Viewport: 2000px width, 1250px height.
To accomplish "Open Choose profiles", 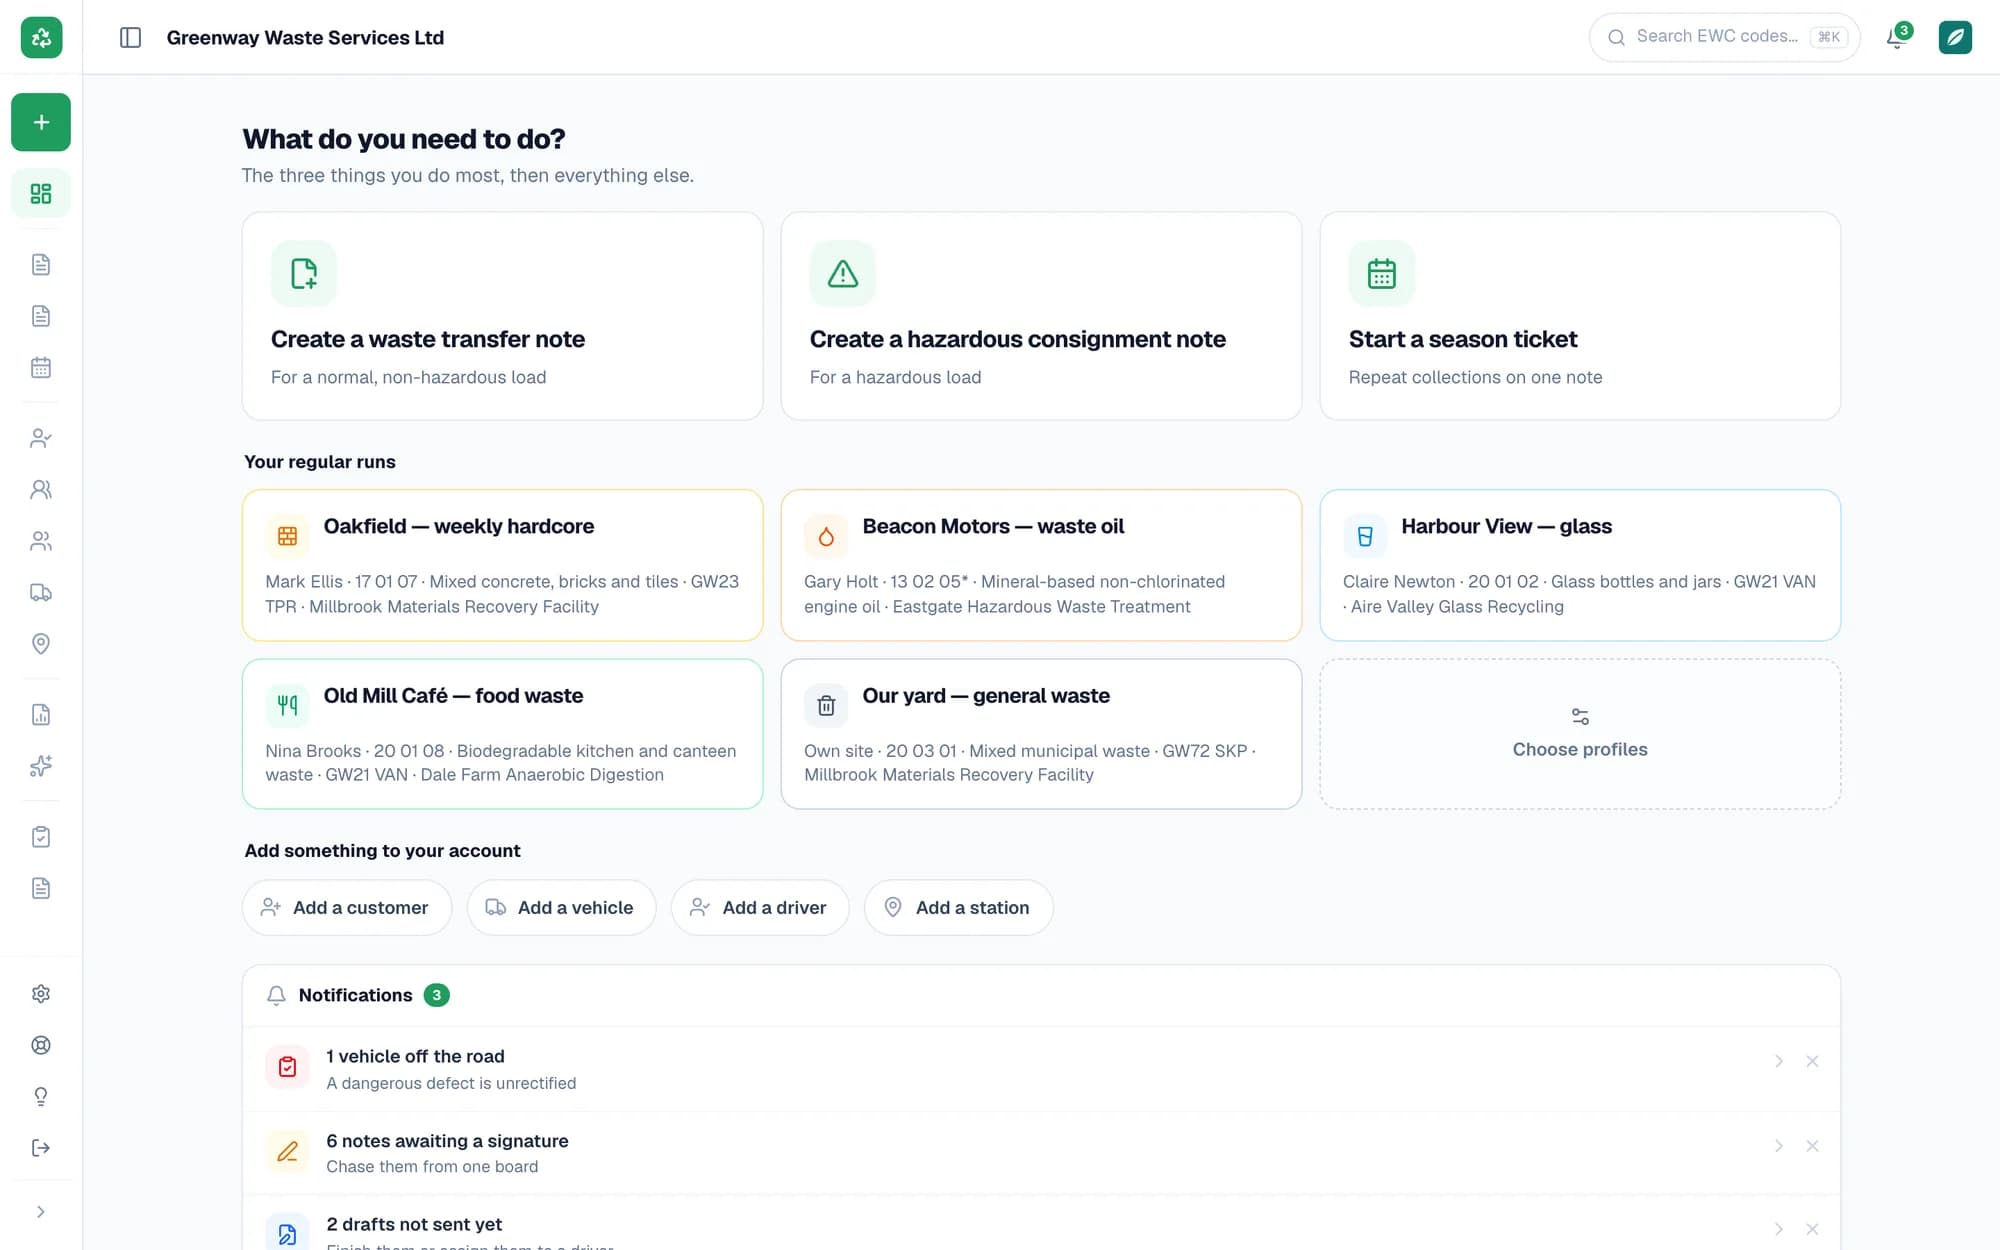I will point(1580,734).
